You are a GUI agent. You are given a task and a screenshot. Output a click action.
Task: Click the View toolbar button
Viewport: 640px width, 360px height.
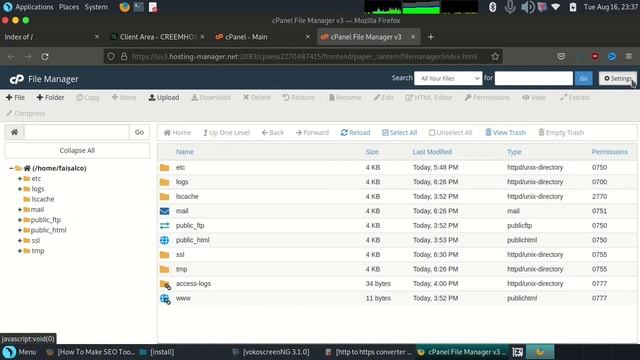click(534, 98)
